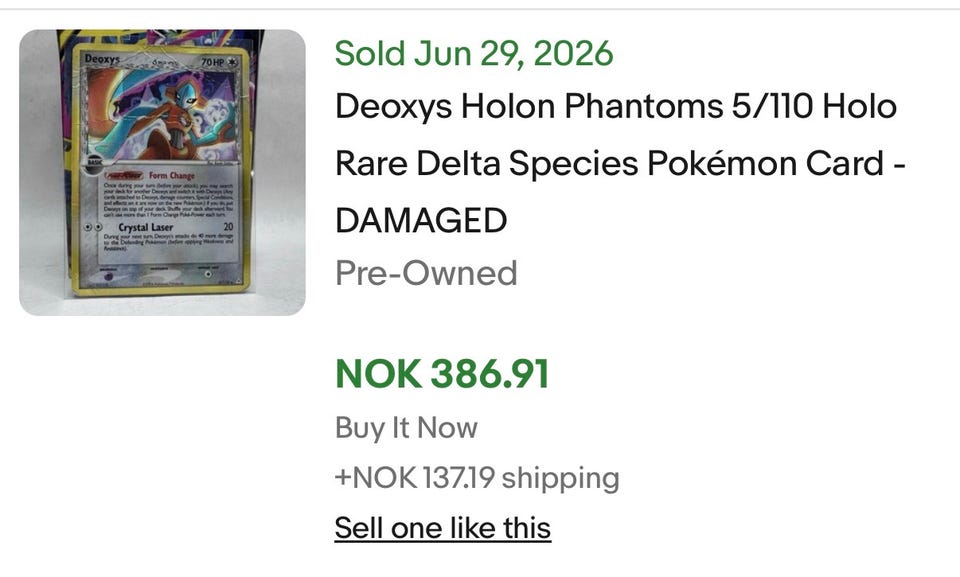Click the weakness energy symbol at card bottom
The image size is (960, 577).
click(x=109, y=277)
